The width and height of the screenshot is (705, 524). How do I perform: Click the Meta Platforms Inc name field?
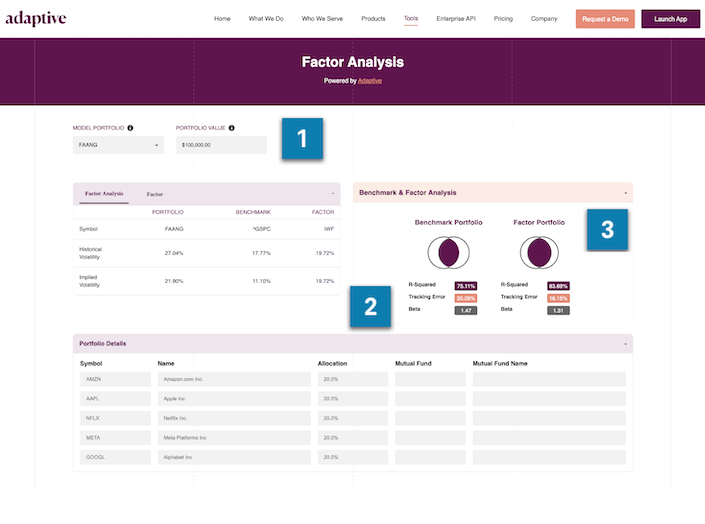pyautogui.click(x=234, y=438)
